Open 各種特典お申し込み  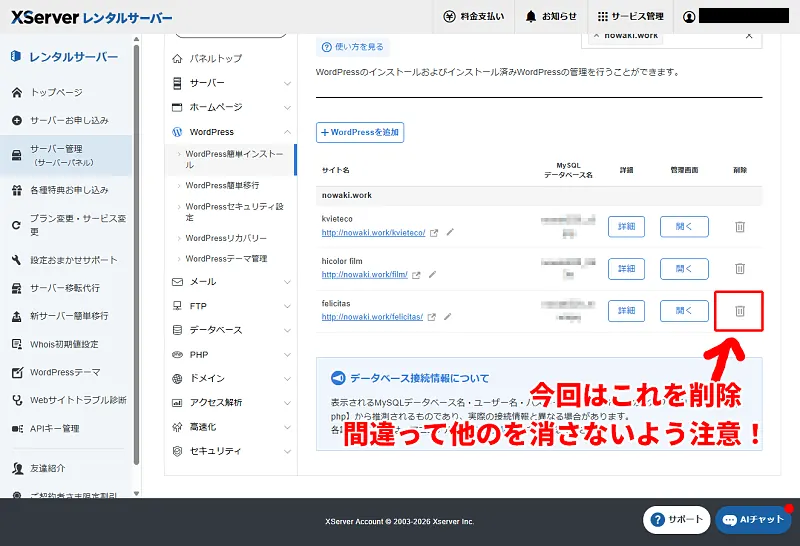(60, 190)
